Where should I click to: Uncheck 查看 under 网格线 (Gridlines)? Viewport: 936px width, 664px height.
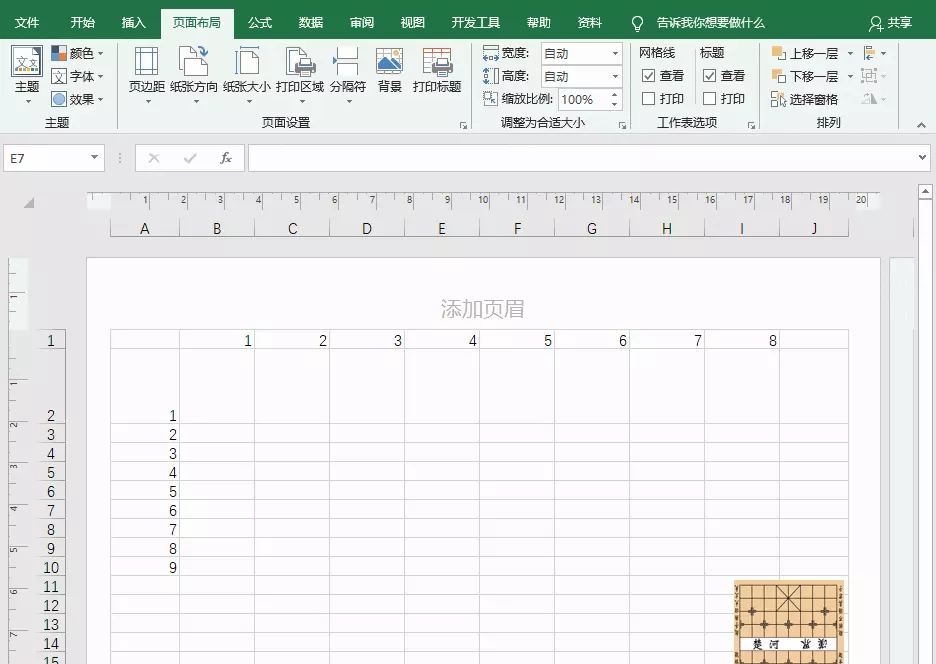tap(651, 73)
